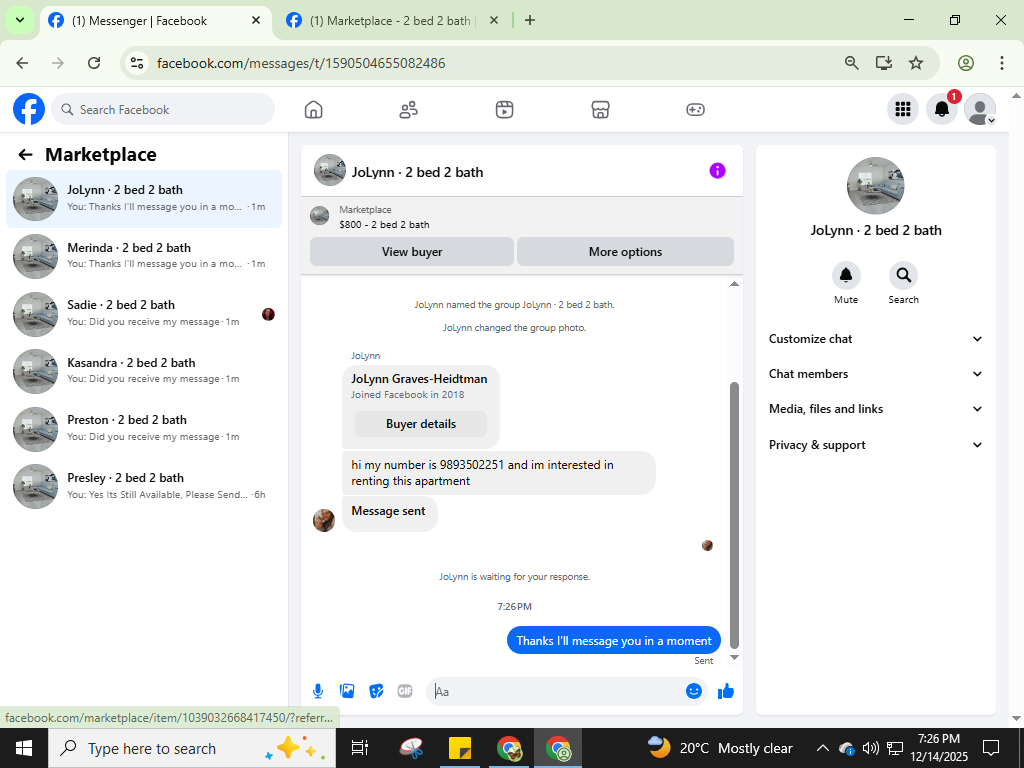Open the JoLynn conversation in list

(x=144, y=199)
